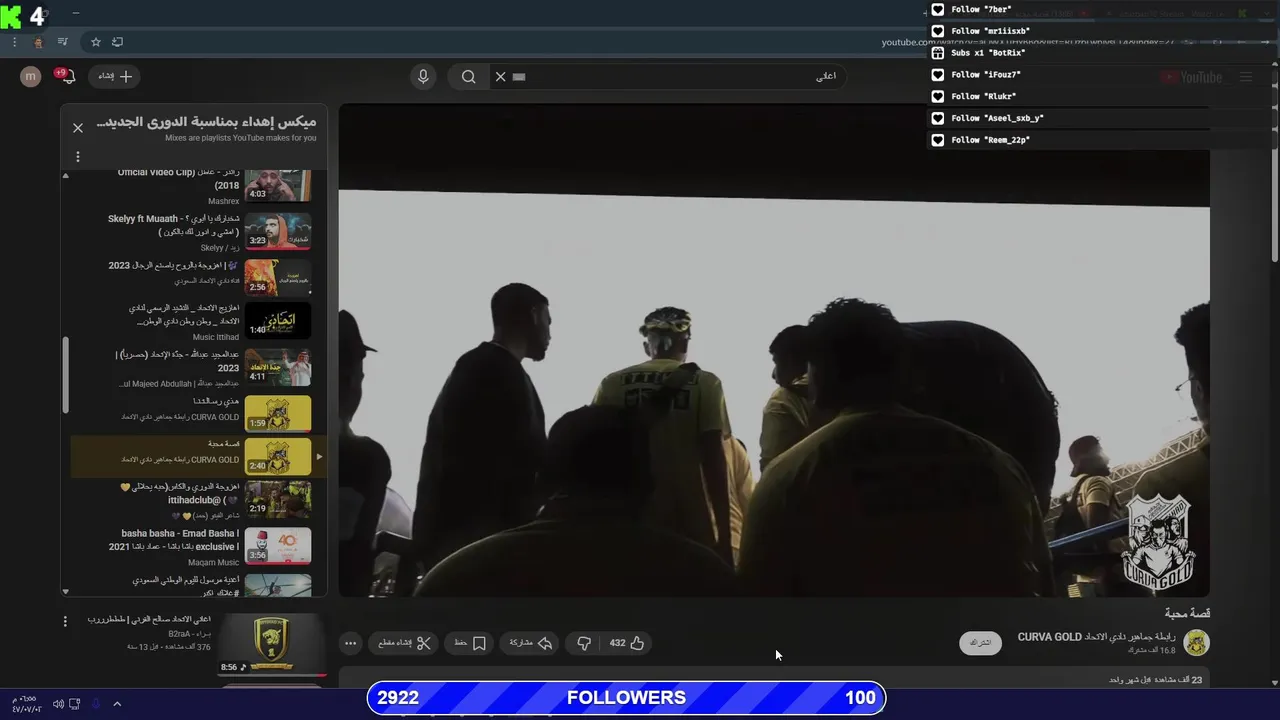
Task: Open the YouTube account avatar "m"
Action: 31,77
